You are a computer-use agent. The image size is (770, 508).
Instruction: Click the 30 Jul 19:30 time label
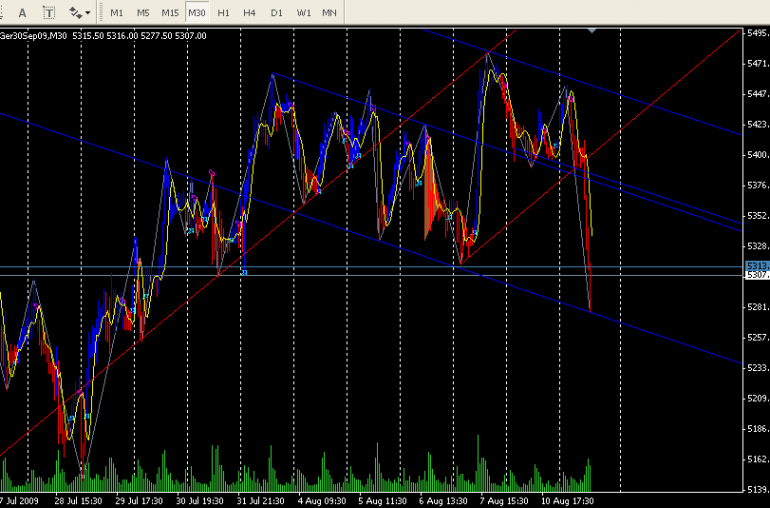click(x=200, y=501)
